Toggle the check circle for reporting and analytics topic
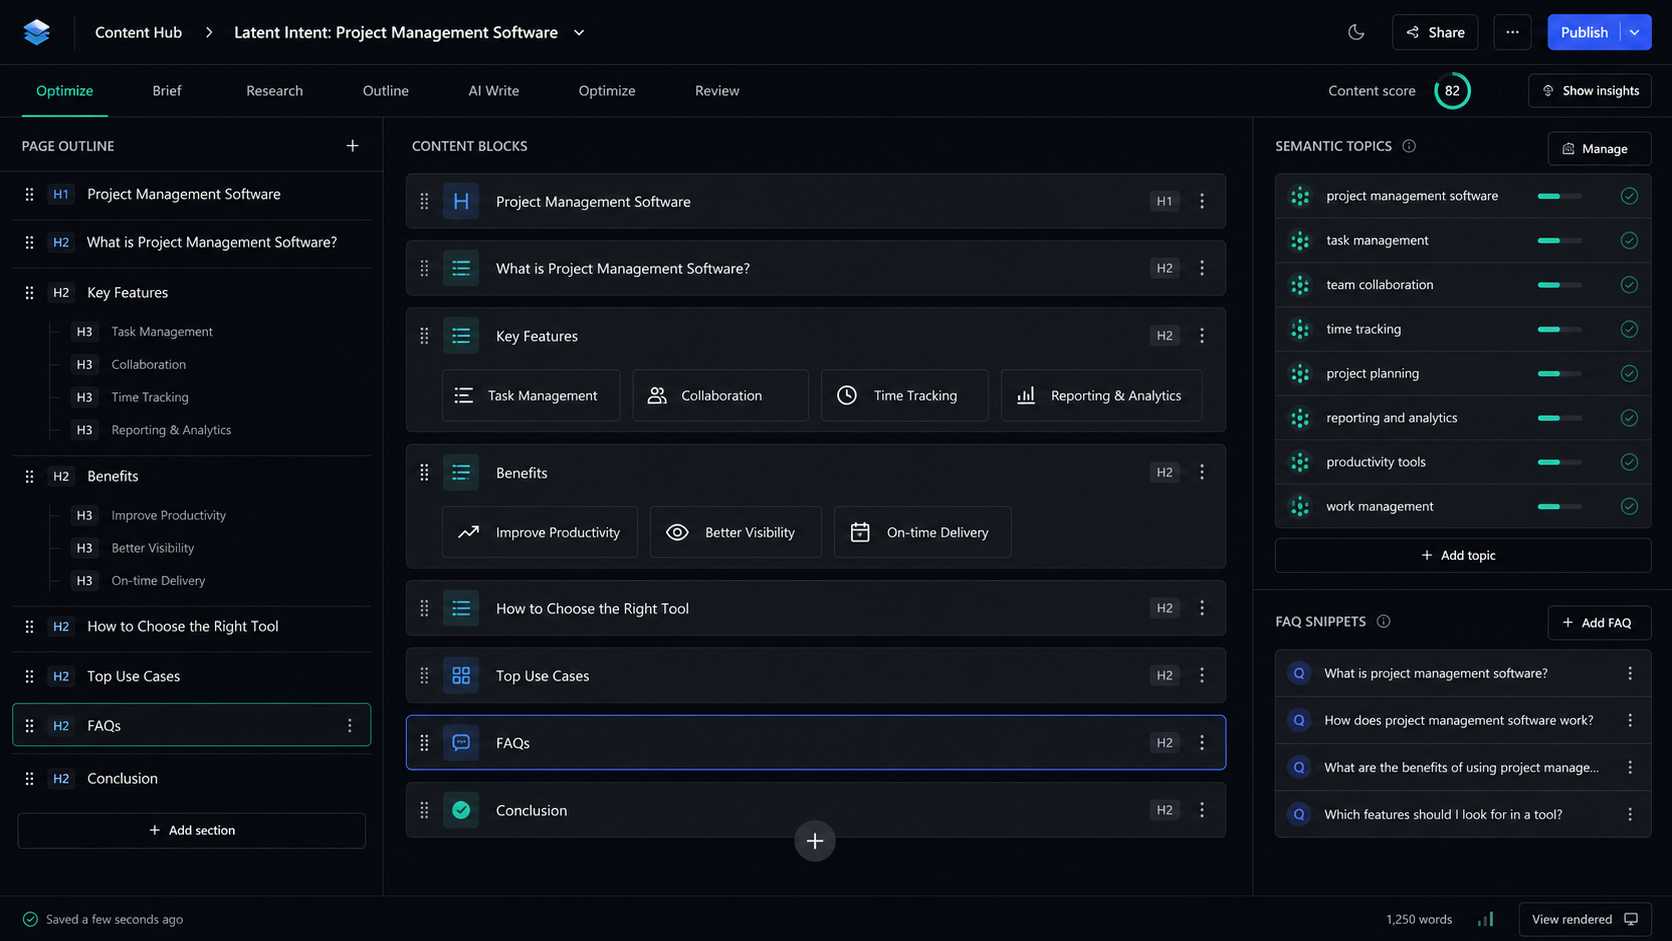This screenshot has width=1672, height=941. pyautogui.click(x=1629, y=418)
